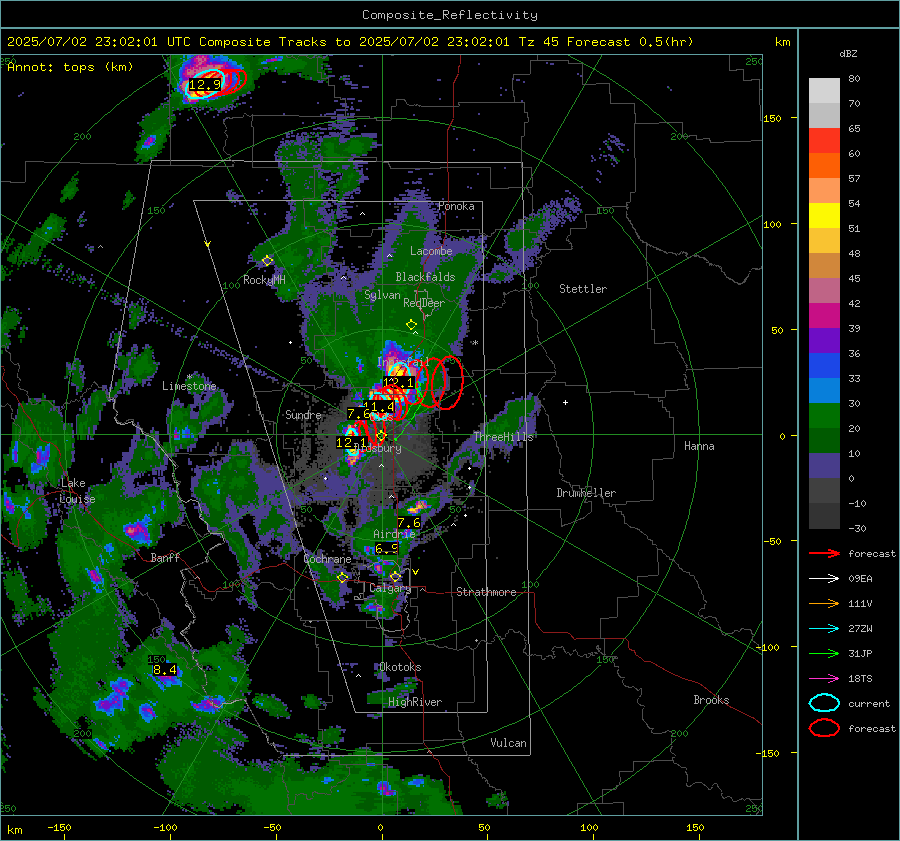The height and width of the screenshot is (841, 900).
Task: Click the magenta 18TS arrow legend icon
Action: click(824, 679)
